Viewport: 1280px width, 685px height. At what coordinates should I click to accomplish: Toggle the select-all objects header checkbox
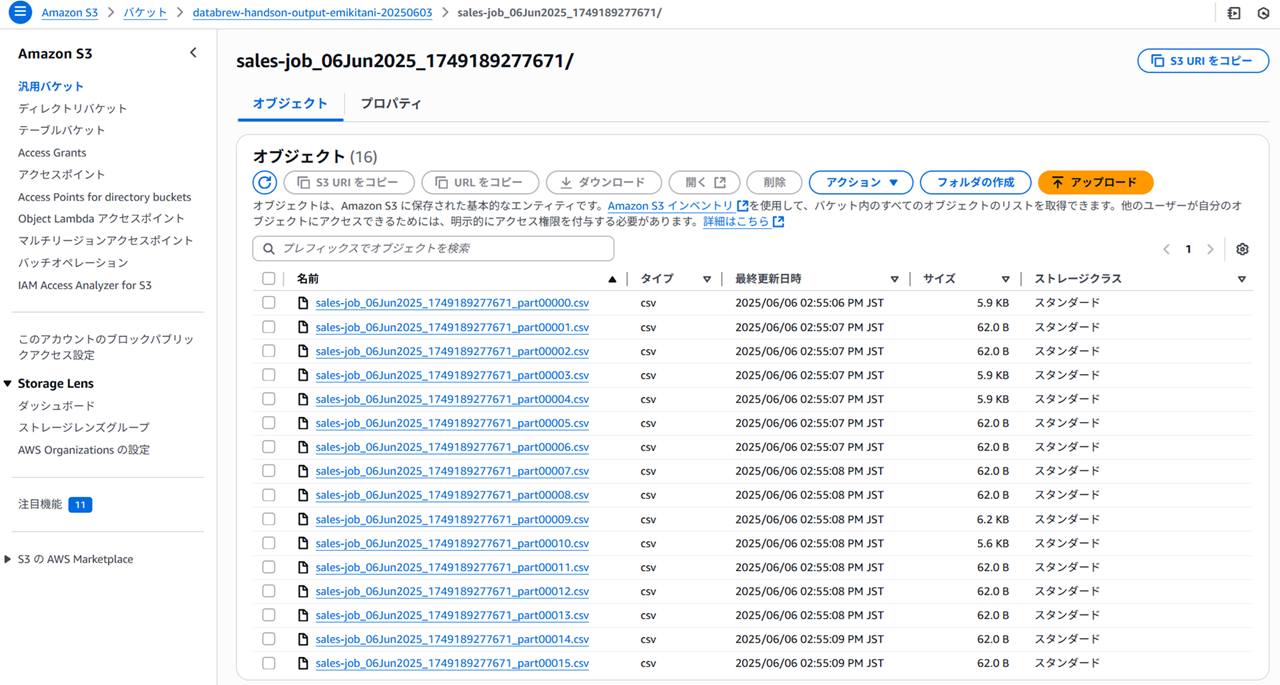268,279
